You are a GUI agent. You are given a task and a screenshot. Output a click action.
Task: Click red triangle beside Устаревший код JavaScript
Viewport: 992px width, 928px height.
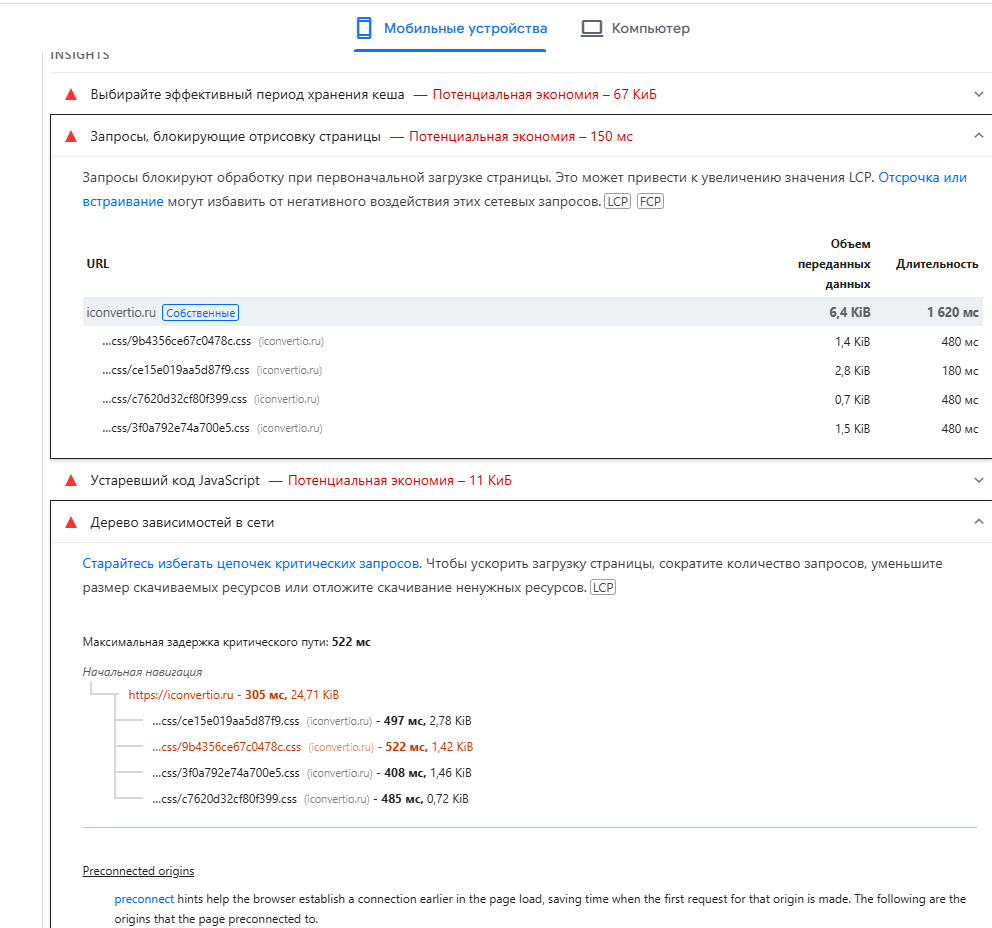pos(71,481)
